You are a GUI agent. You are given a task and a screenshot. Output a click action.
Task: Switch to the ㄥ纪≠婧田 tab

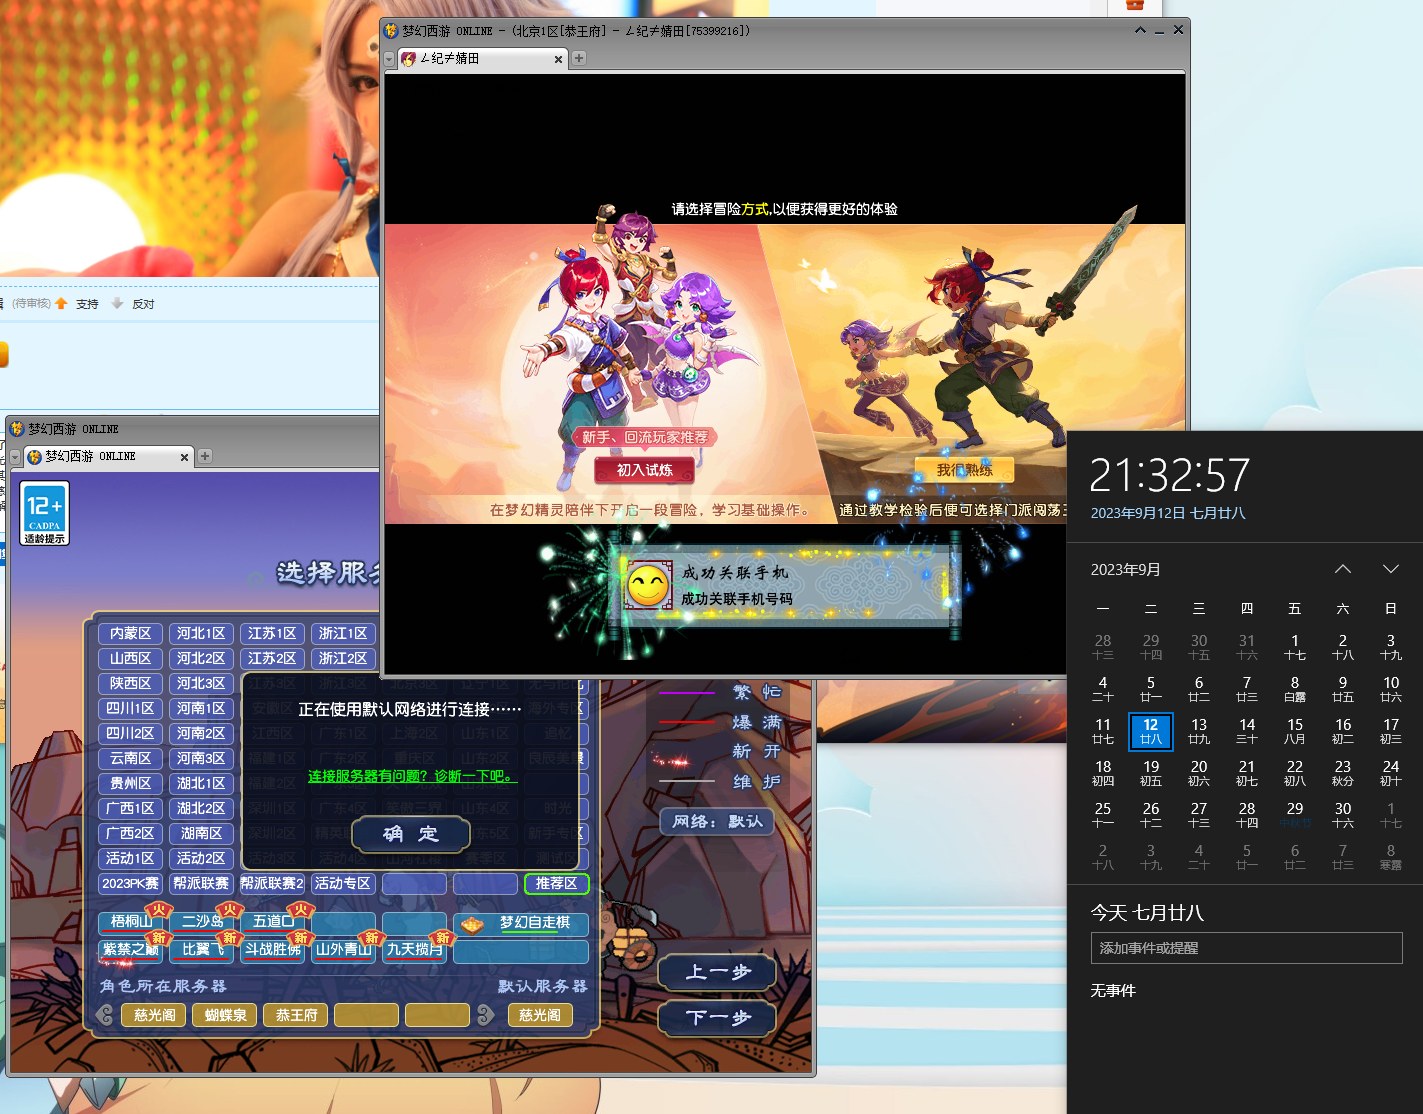pos(483,59)
